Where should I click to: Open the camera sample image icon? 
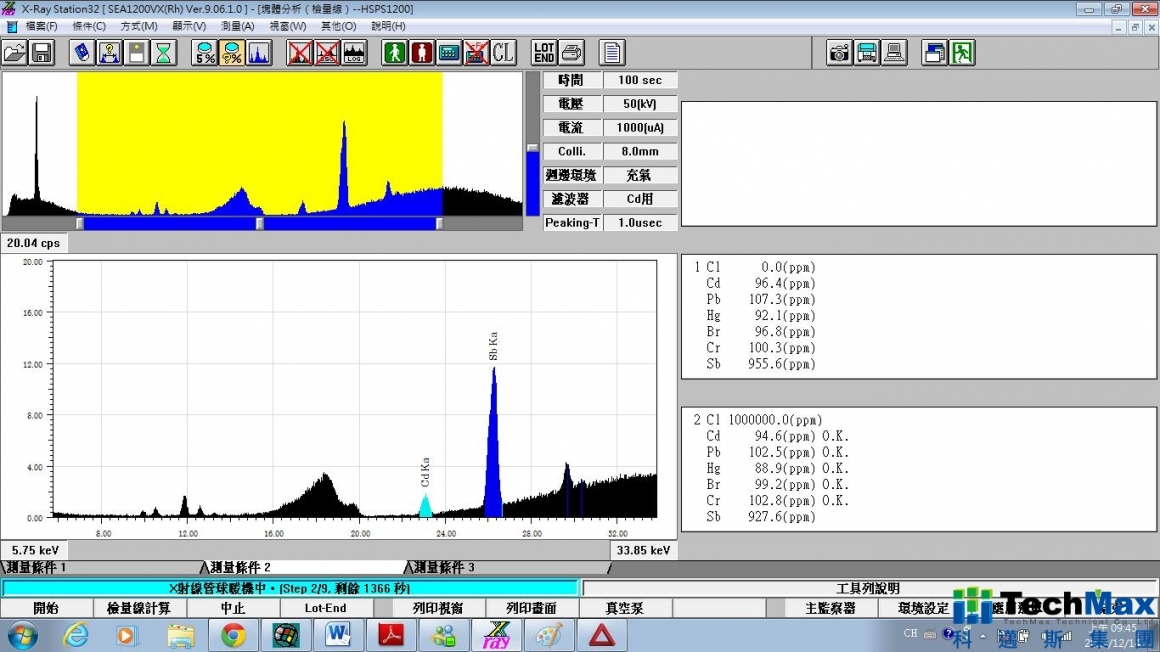point(839,53)
